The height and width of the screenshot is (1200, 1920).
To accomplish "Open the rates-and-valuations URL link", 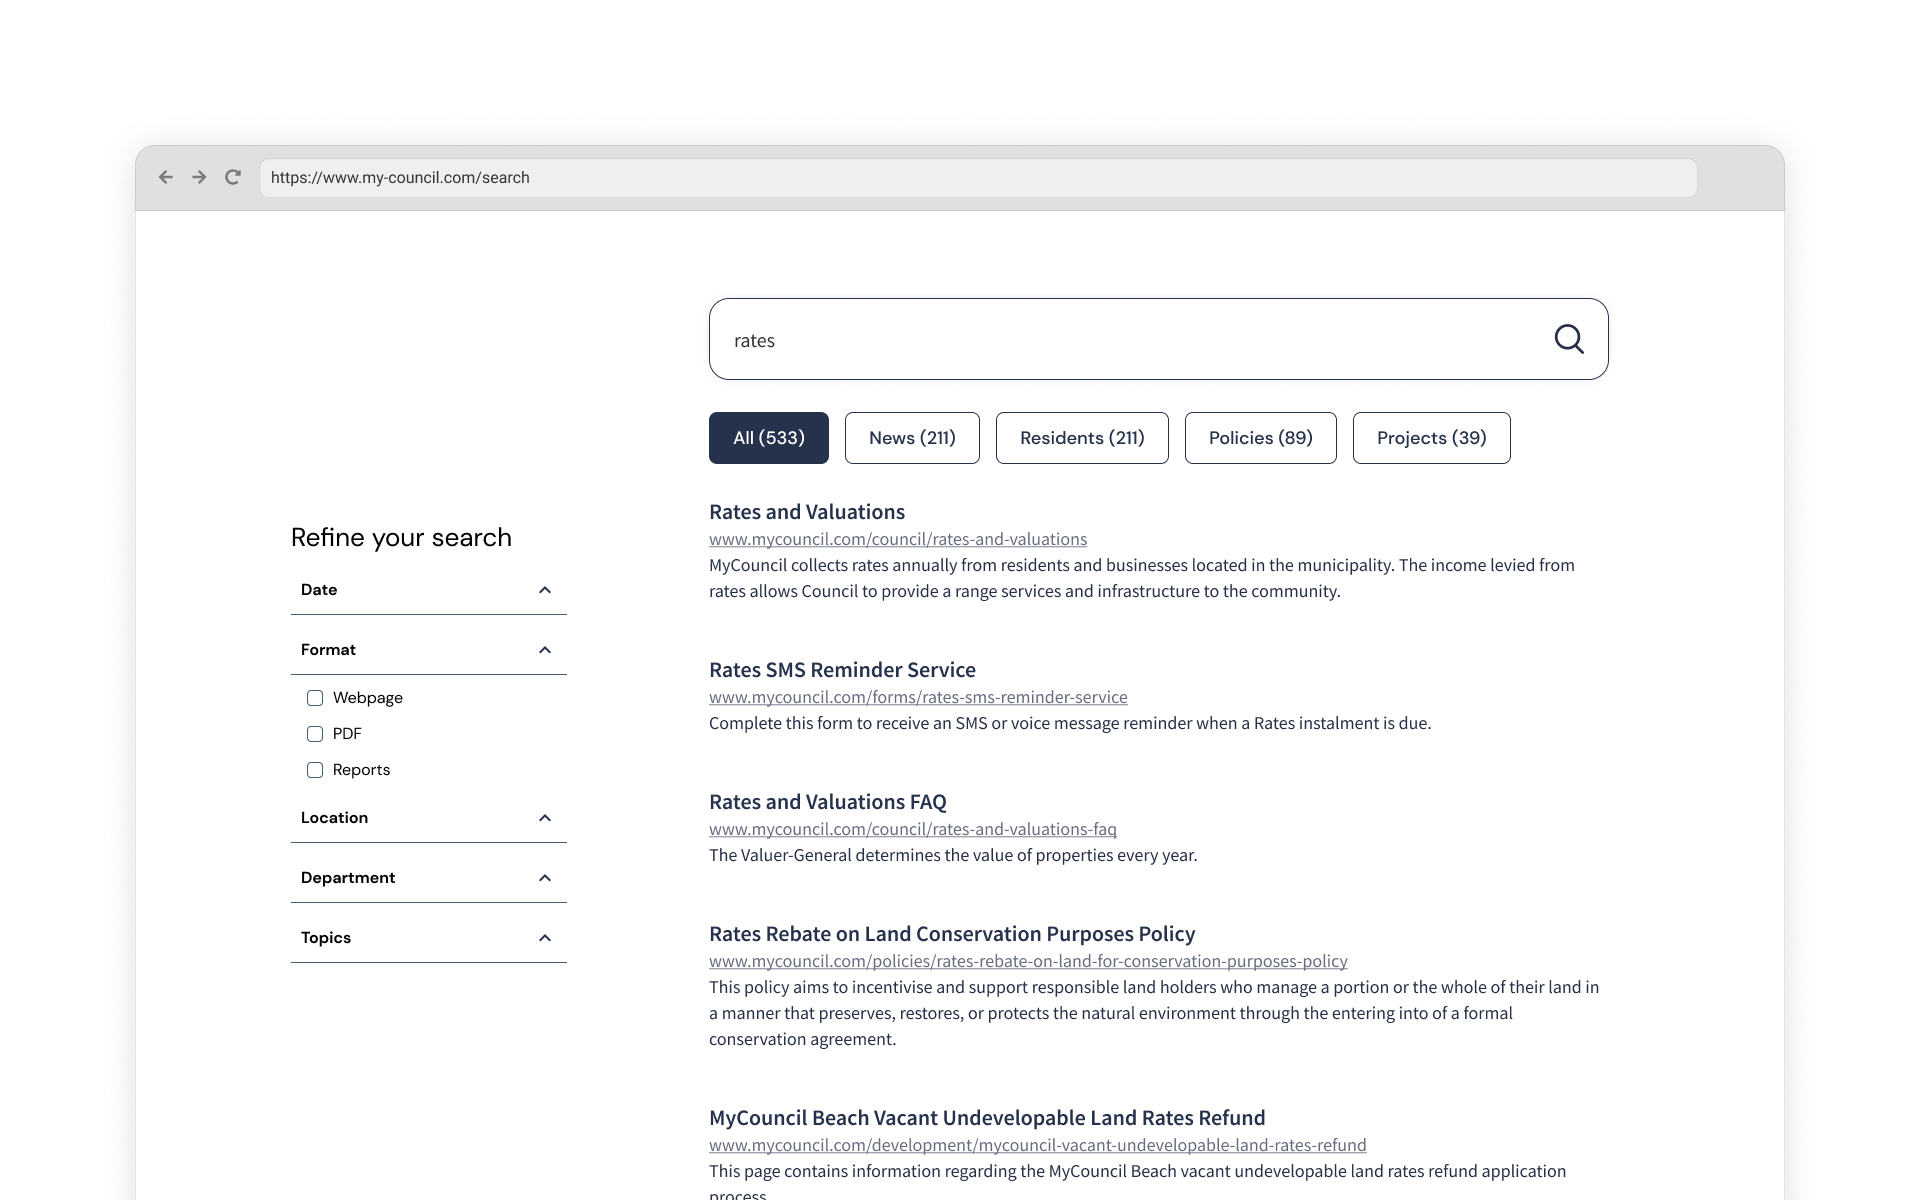I will [x=898, y=539].
